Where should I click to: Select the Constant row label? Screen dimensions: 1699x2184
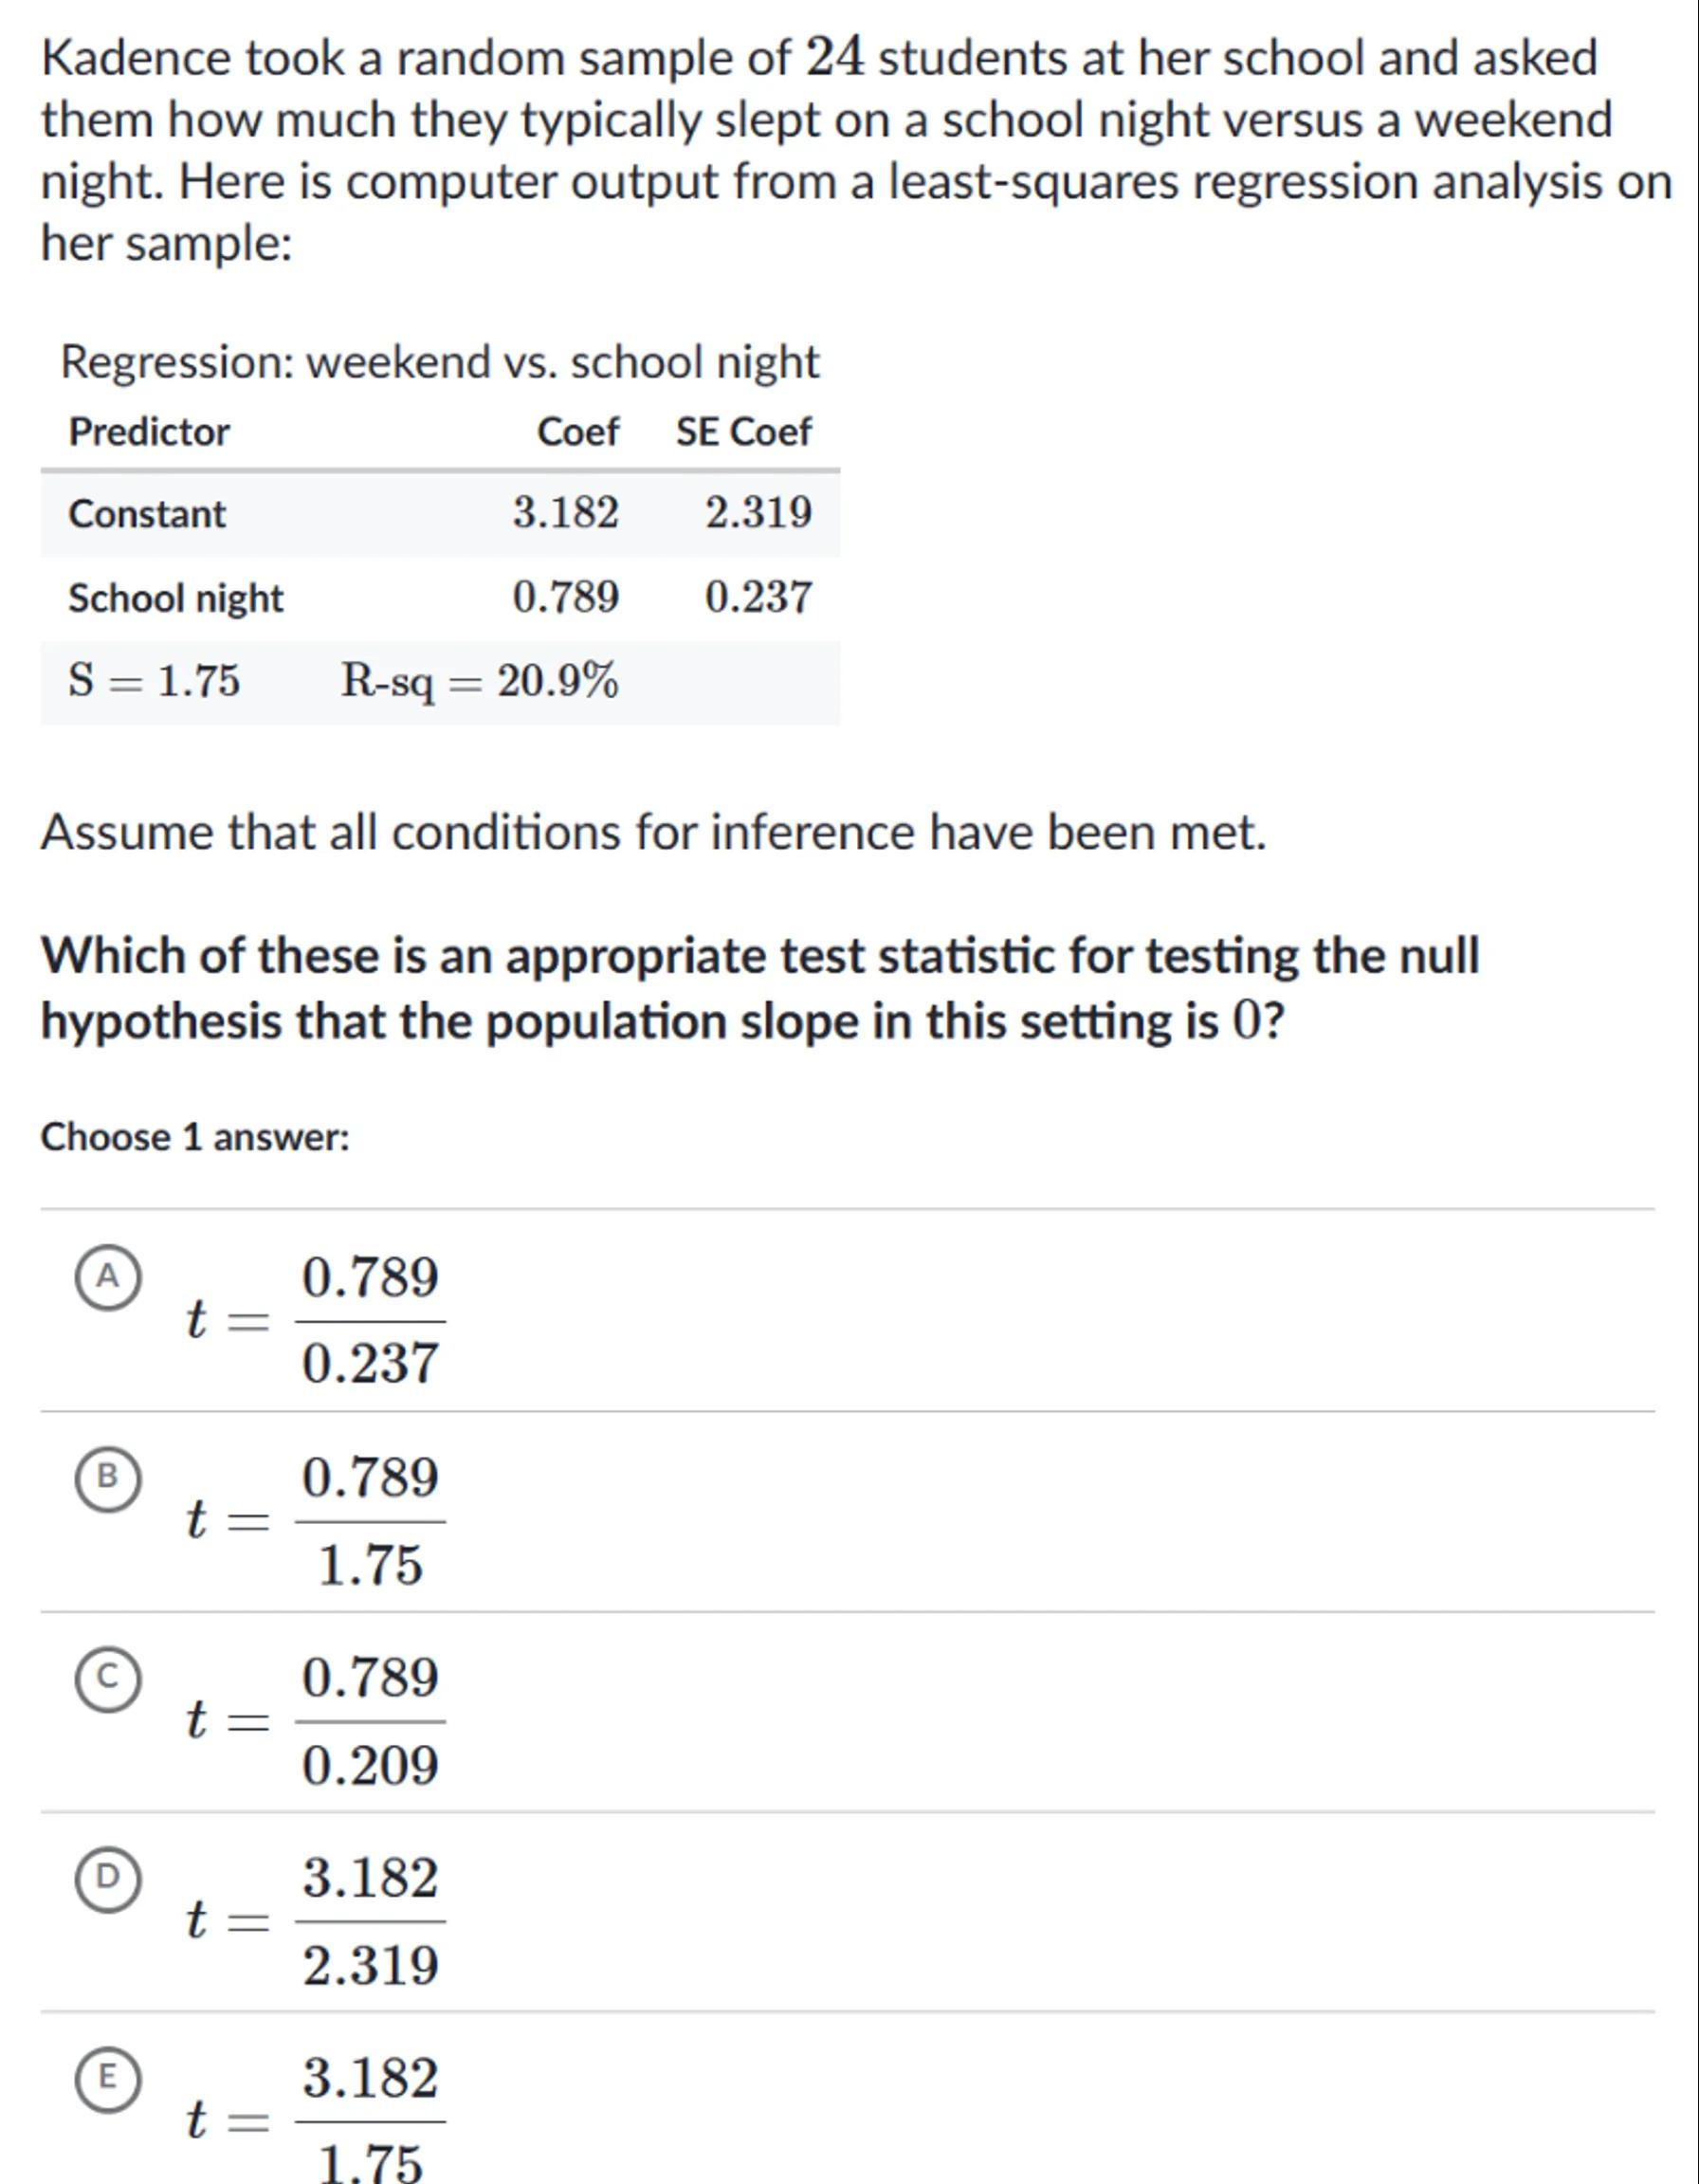tap(147, 514)
